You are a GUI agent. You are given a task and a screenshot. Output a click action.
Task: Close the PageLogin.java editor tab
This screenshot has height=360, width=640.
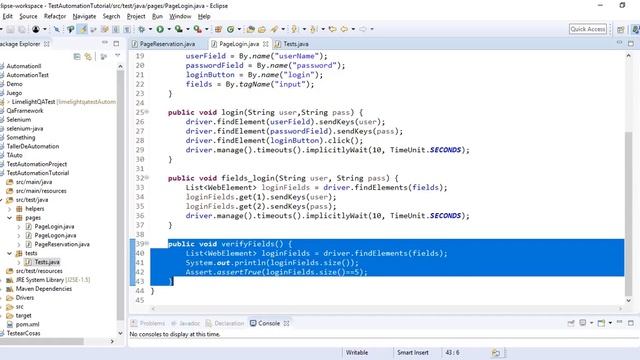point(266,44)
